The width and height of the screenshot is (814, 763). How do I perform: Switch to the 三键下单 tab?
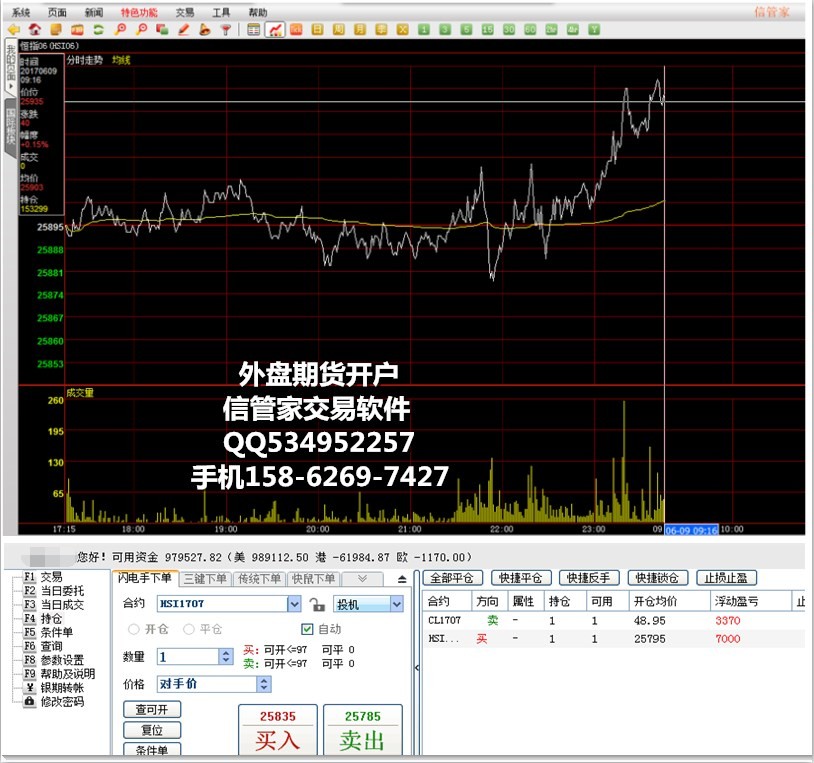[206, 579]
